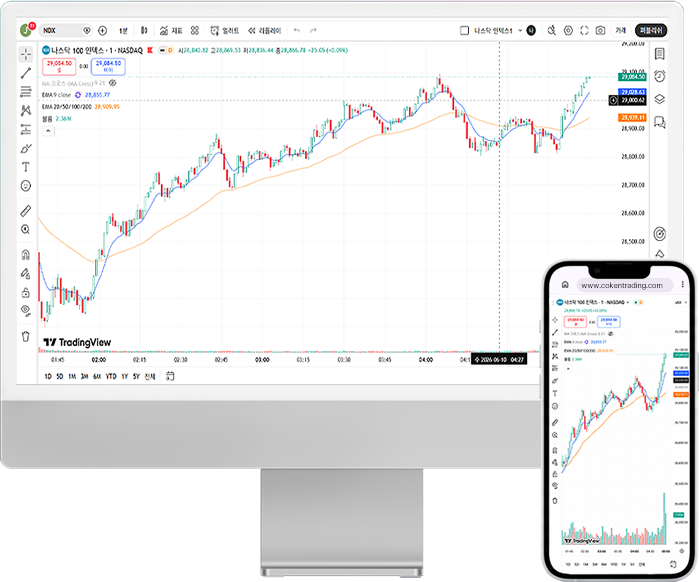Toggle stay-in-drawing-mode pencil lock icon
The height and width of the screenshot is (582, 699).
click(26, 273)
